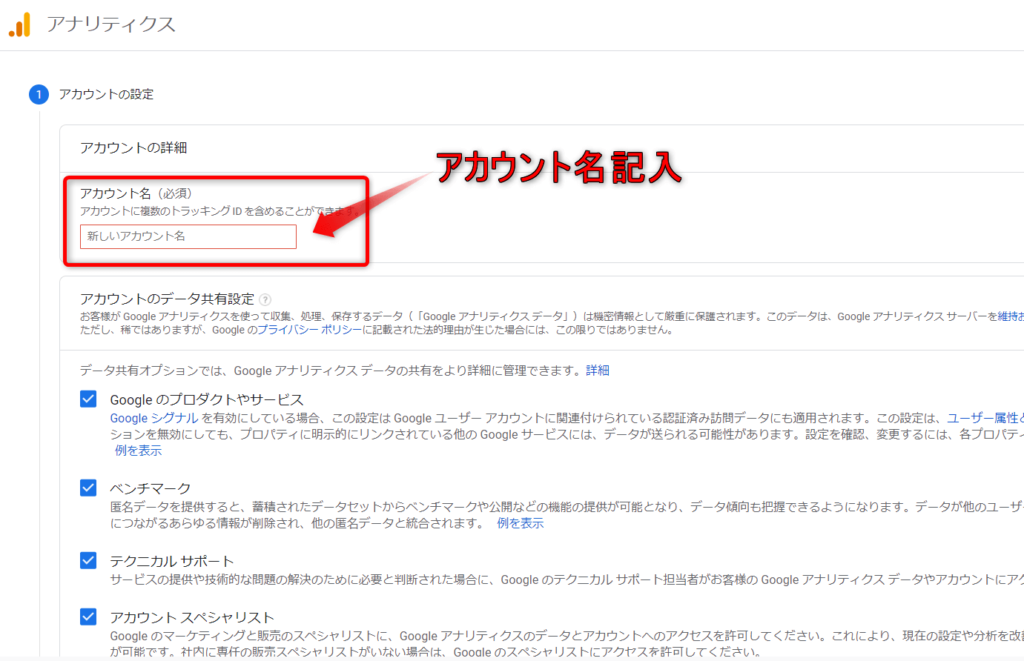The image size is (1024, 661).
Task: Toggle the アカウント スペシャリスト checkbox
Action: point(88,617)
